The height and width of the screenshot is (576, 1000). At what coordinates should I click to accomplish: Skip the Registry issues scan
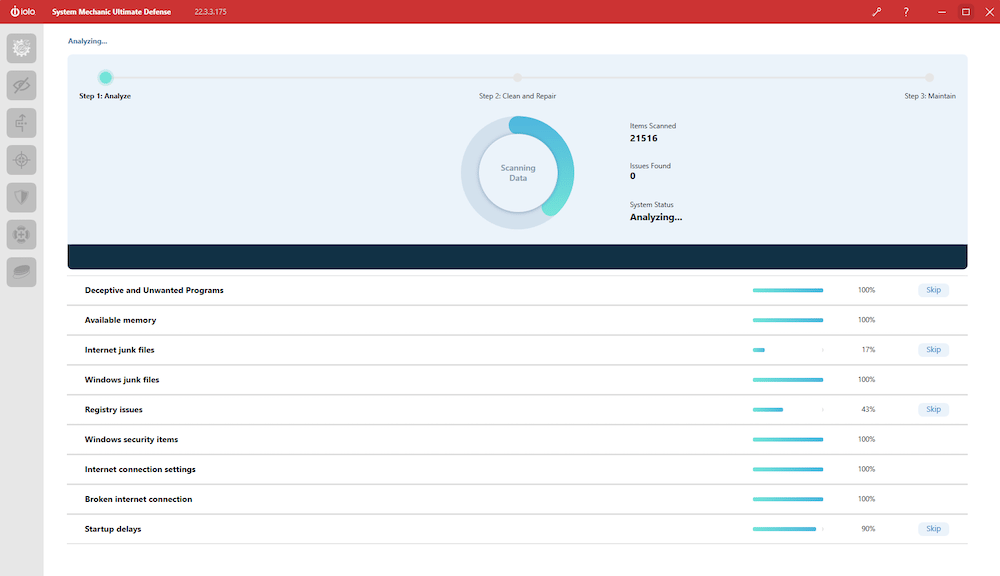(x=933, y=410)
